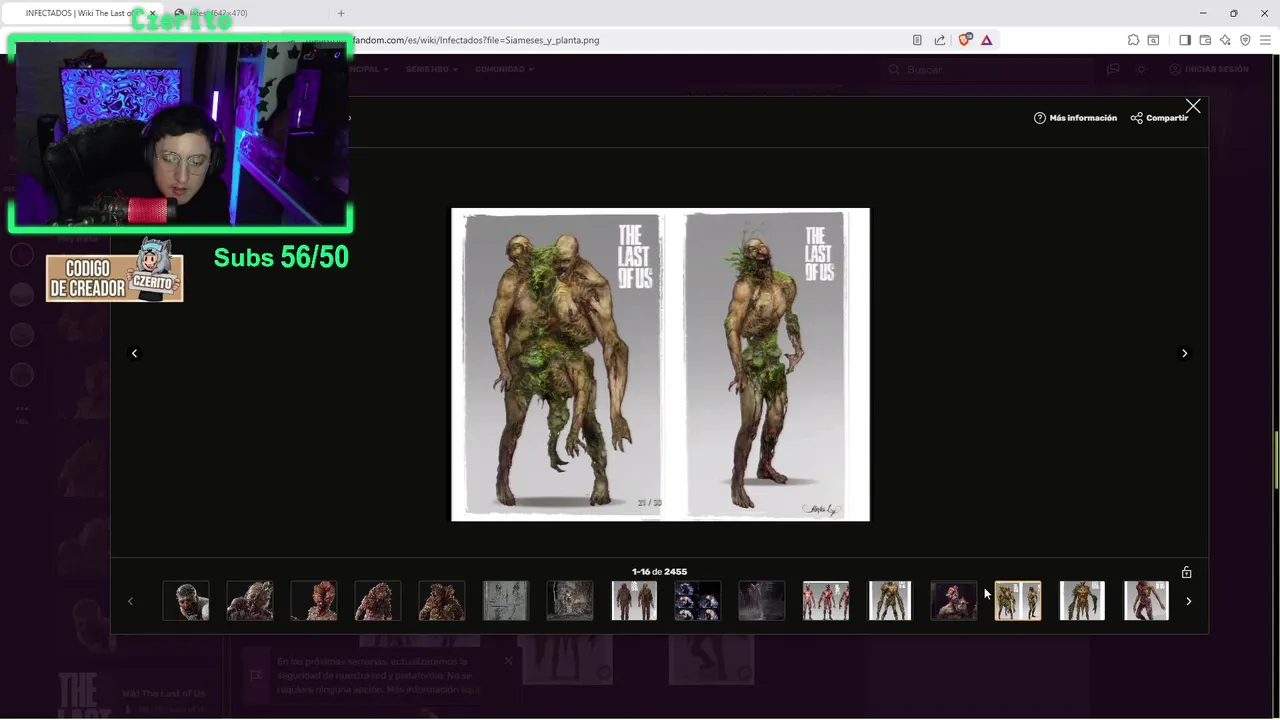Open the discussions chat bubble icon
1280x720 pixels.
click(x=1113, y=69)
